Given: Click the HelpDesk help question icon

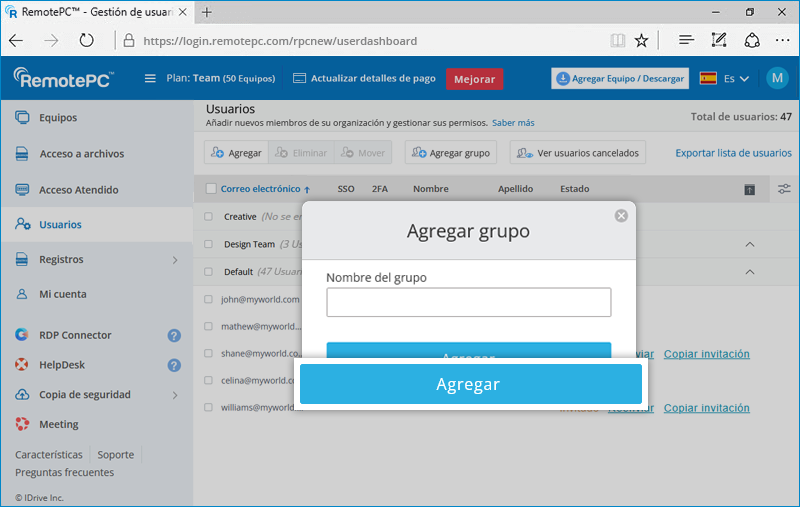Looking at the screenshot, I should click(x=174, y=365).
